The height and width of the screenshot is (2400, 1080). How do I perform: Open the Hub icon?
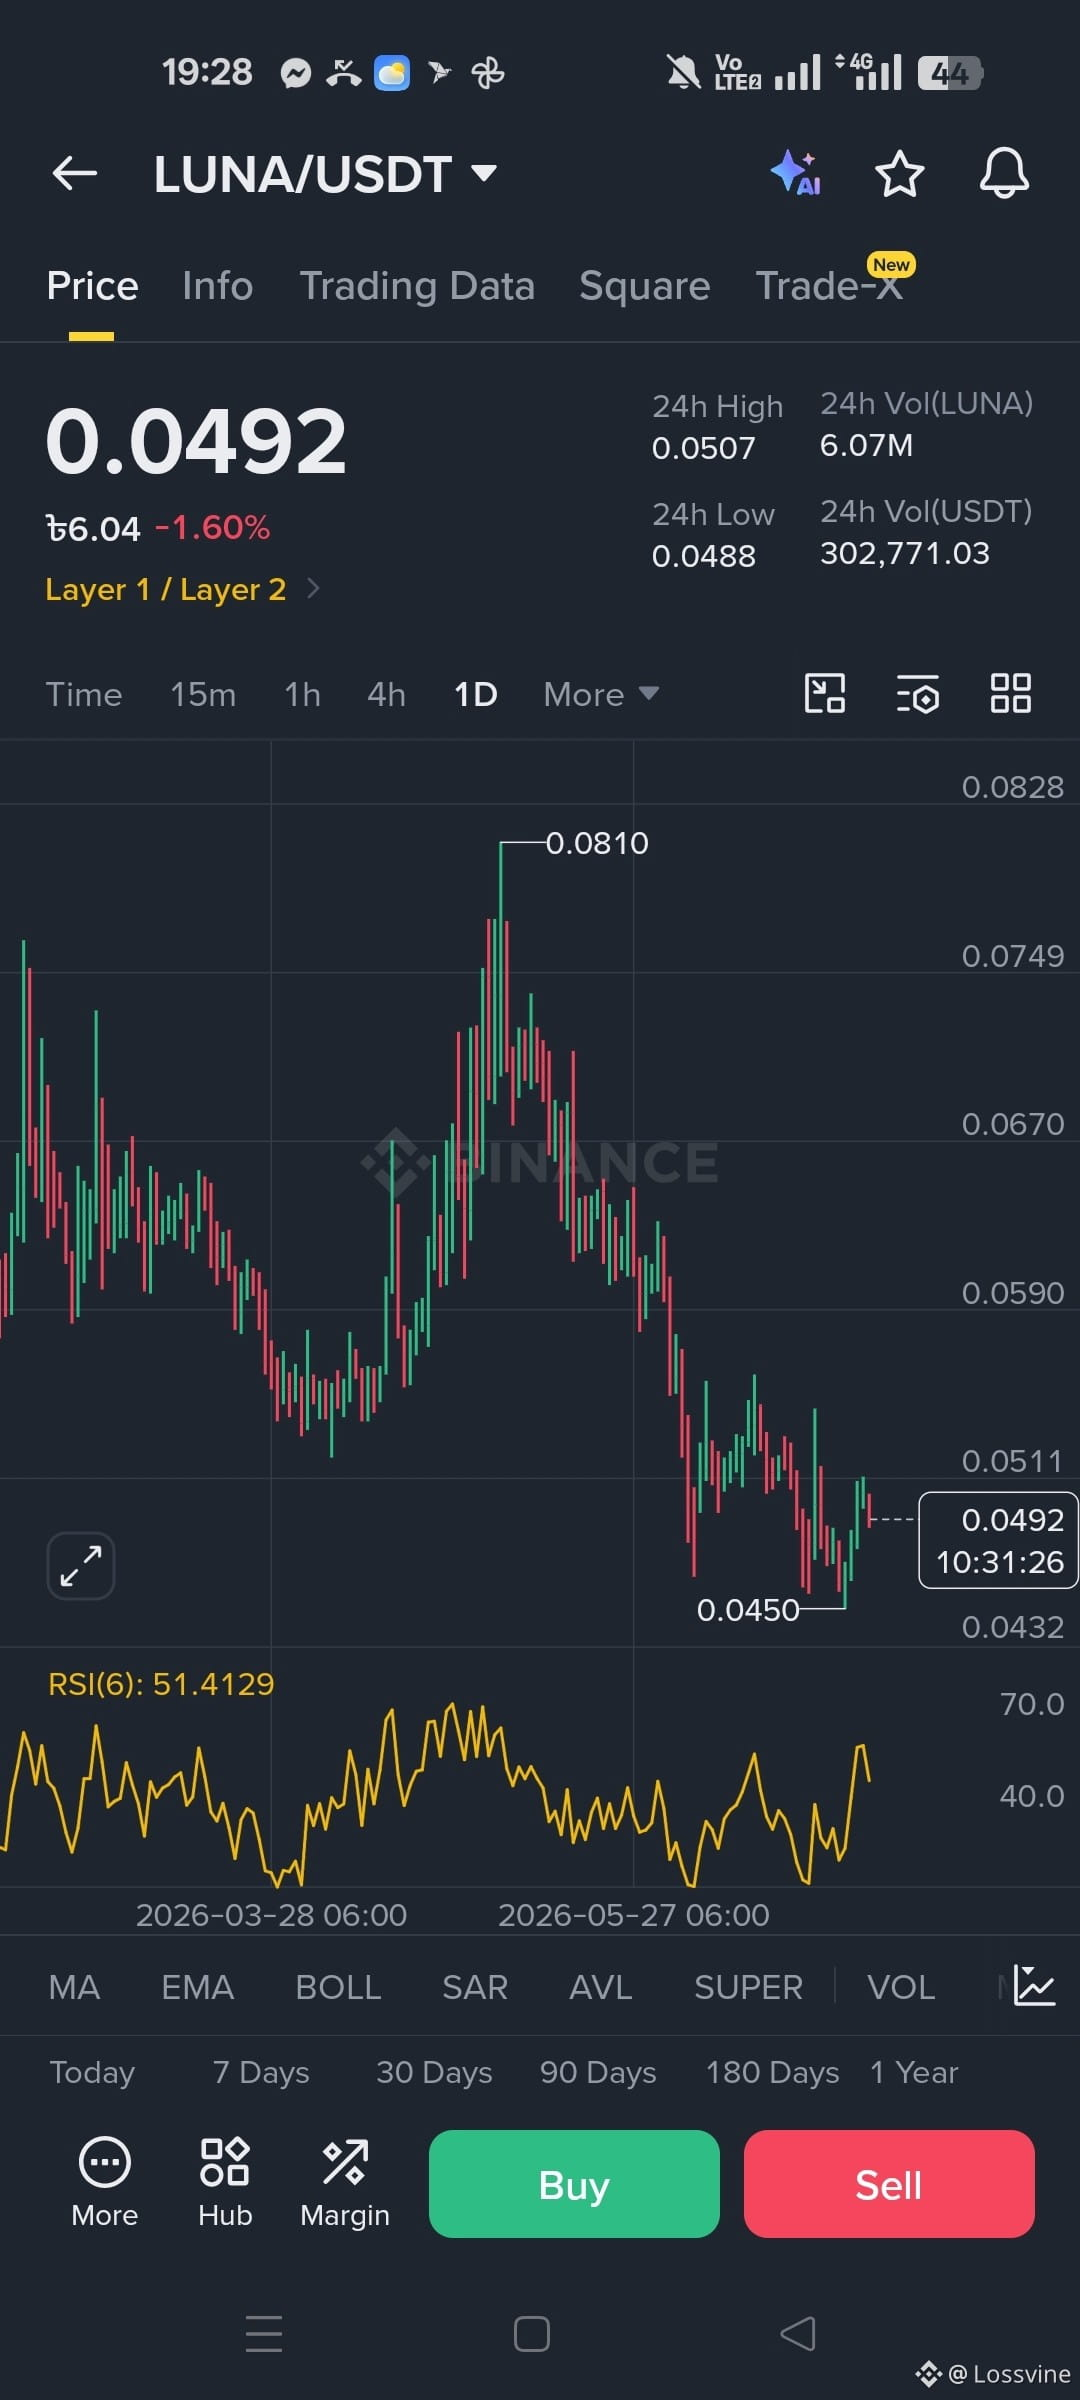(x=225, y=2183)
